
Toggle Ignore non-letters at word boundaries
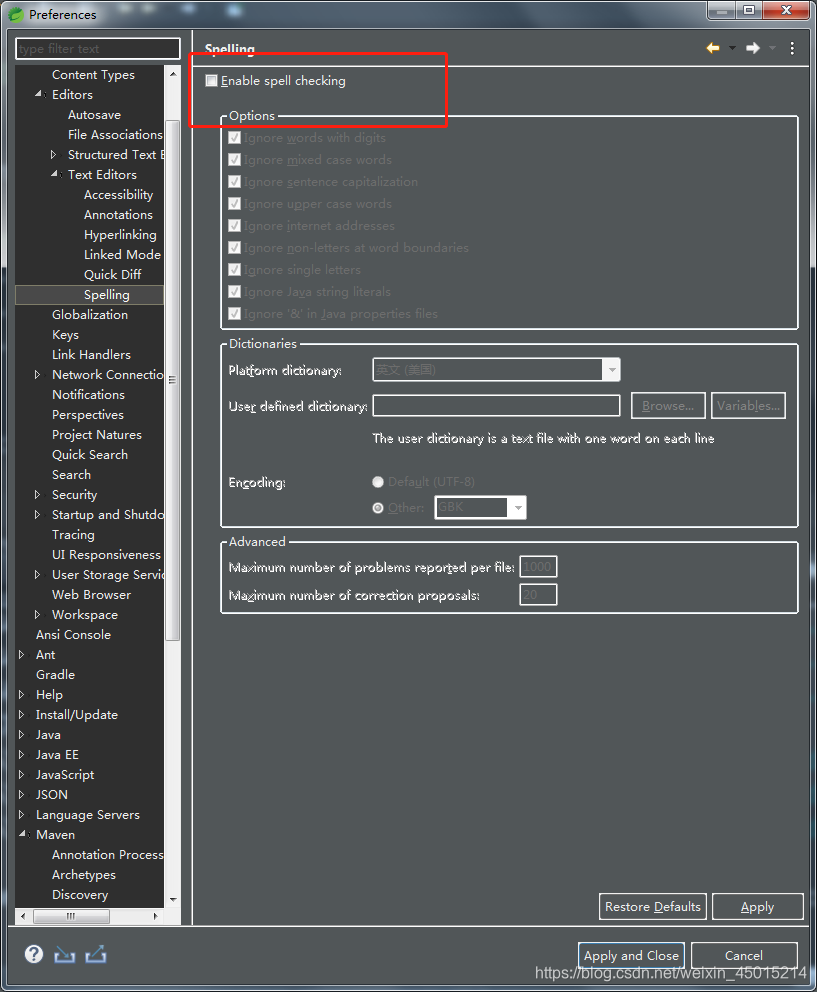pos(234,247)
